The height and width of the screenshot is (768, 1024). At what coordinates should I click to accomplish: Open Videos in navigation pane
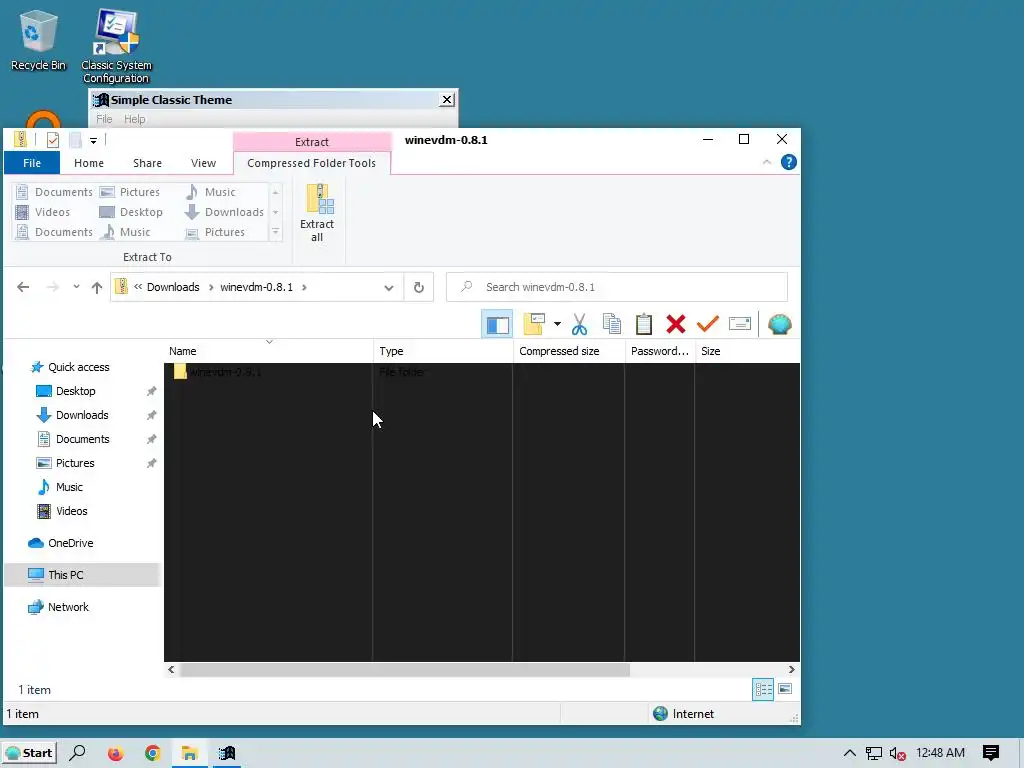click(x=71, y=511)
